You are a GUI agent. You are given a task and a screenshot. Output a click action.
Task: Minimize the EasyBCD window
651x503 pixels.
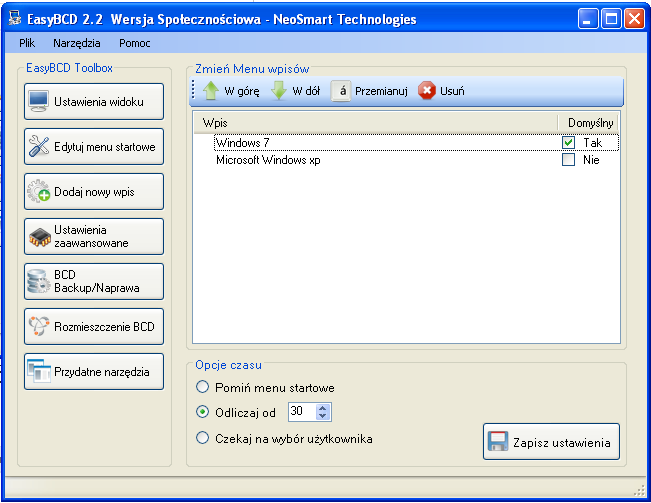tap(588, 19)
